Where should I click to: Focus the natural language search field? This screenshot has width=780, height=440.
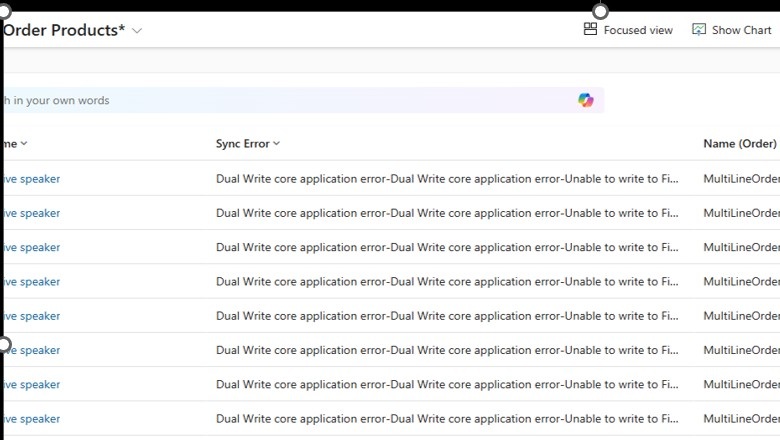[x=303, y=100]
